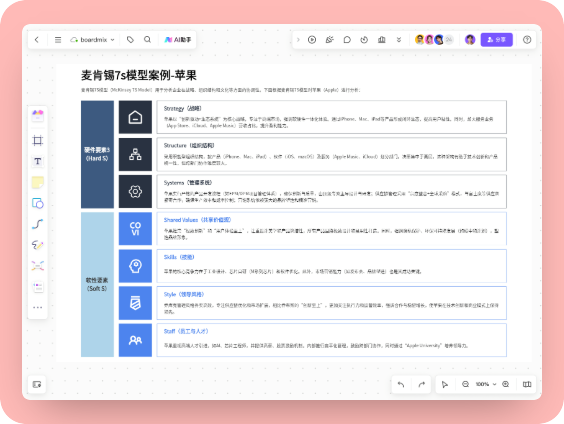Click the Strategy house icon tile
Image resolution: width=564 pixels, height=424 pixels.
[x=135, y=117]
